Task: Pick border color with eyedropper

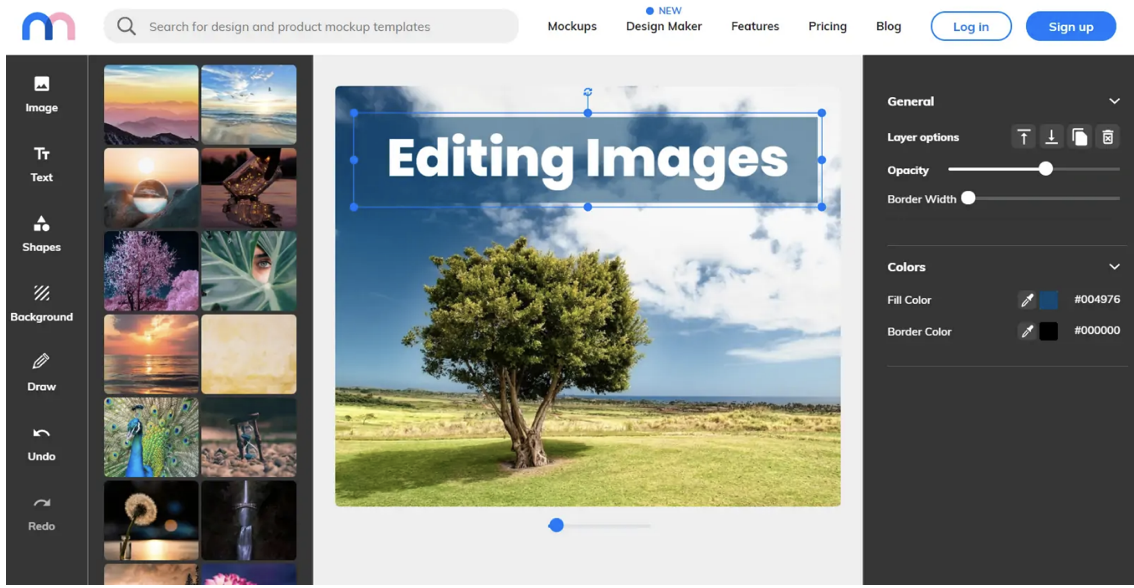Action: [x=1026, y=331]
